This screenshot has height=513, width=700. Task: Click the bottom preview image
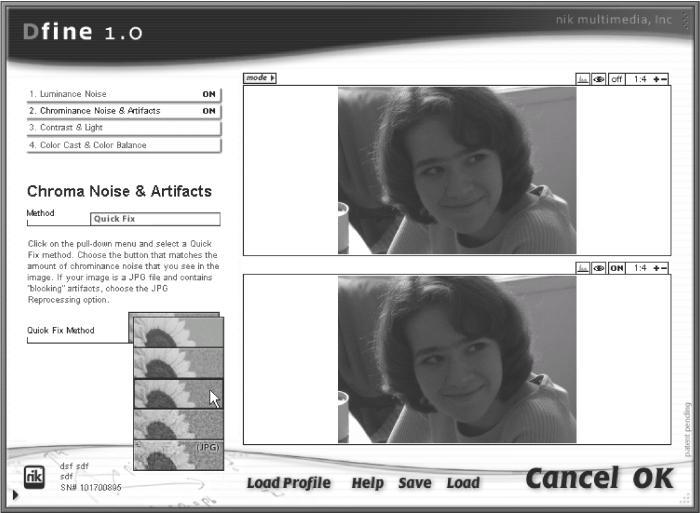[x=457, y=359]
